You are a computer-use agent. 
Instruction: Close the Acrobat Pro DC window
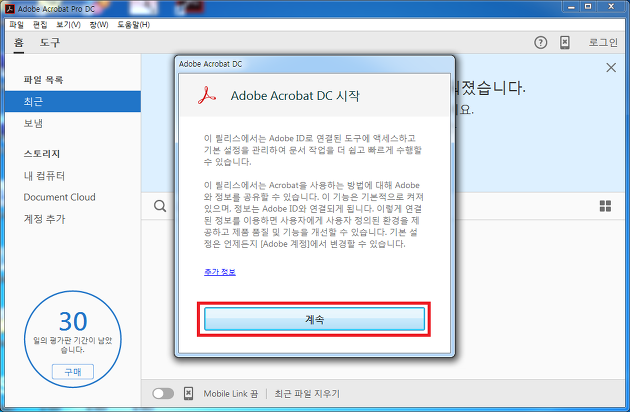(x=611, y=7)
